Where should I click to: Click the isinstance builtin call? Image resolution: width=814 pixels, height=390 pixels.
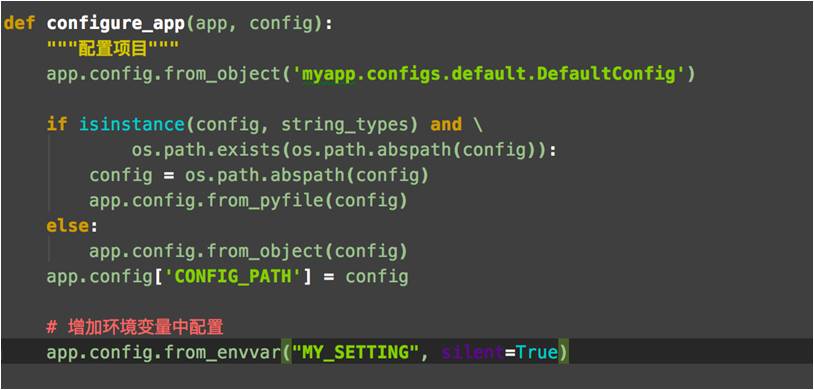[131, 125]
